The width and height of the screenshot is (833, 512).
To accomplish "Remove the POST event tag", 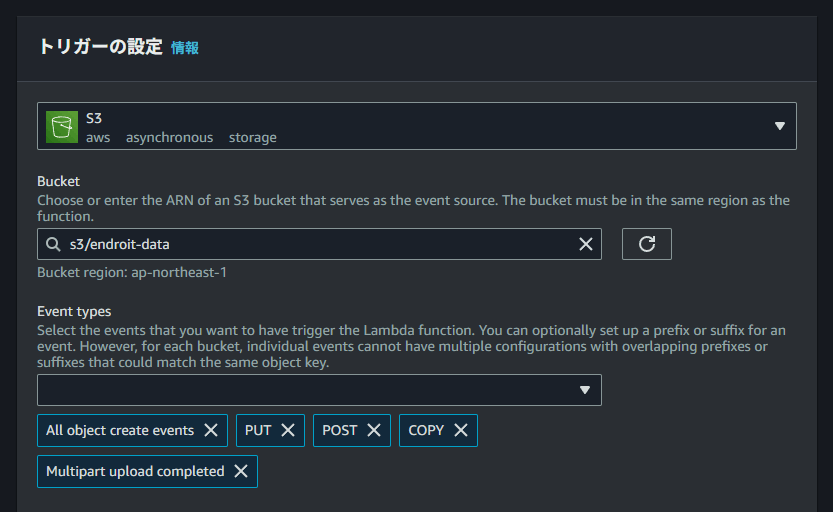I will pyautogui.click(x=374, y=430).
